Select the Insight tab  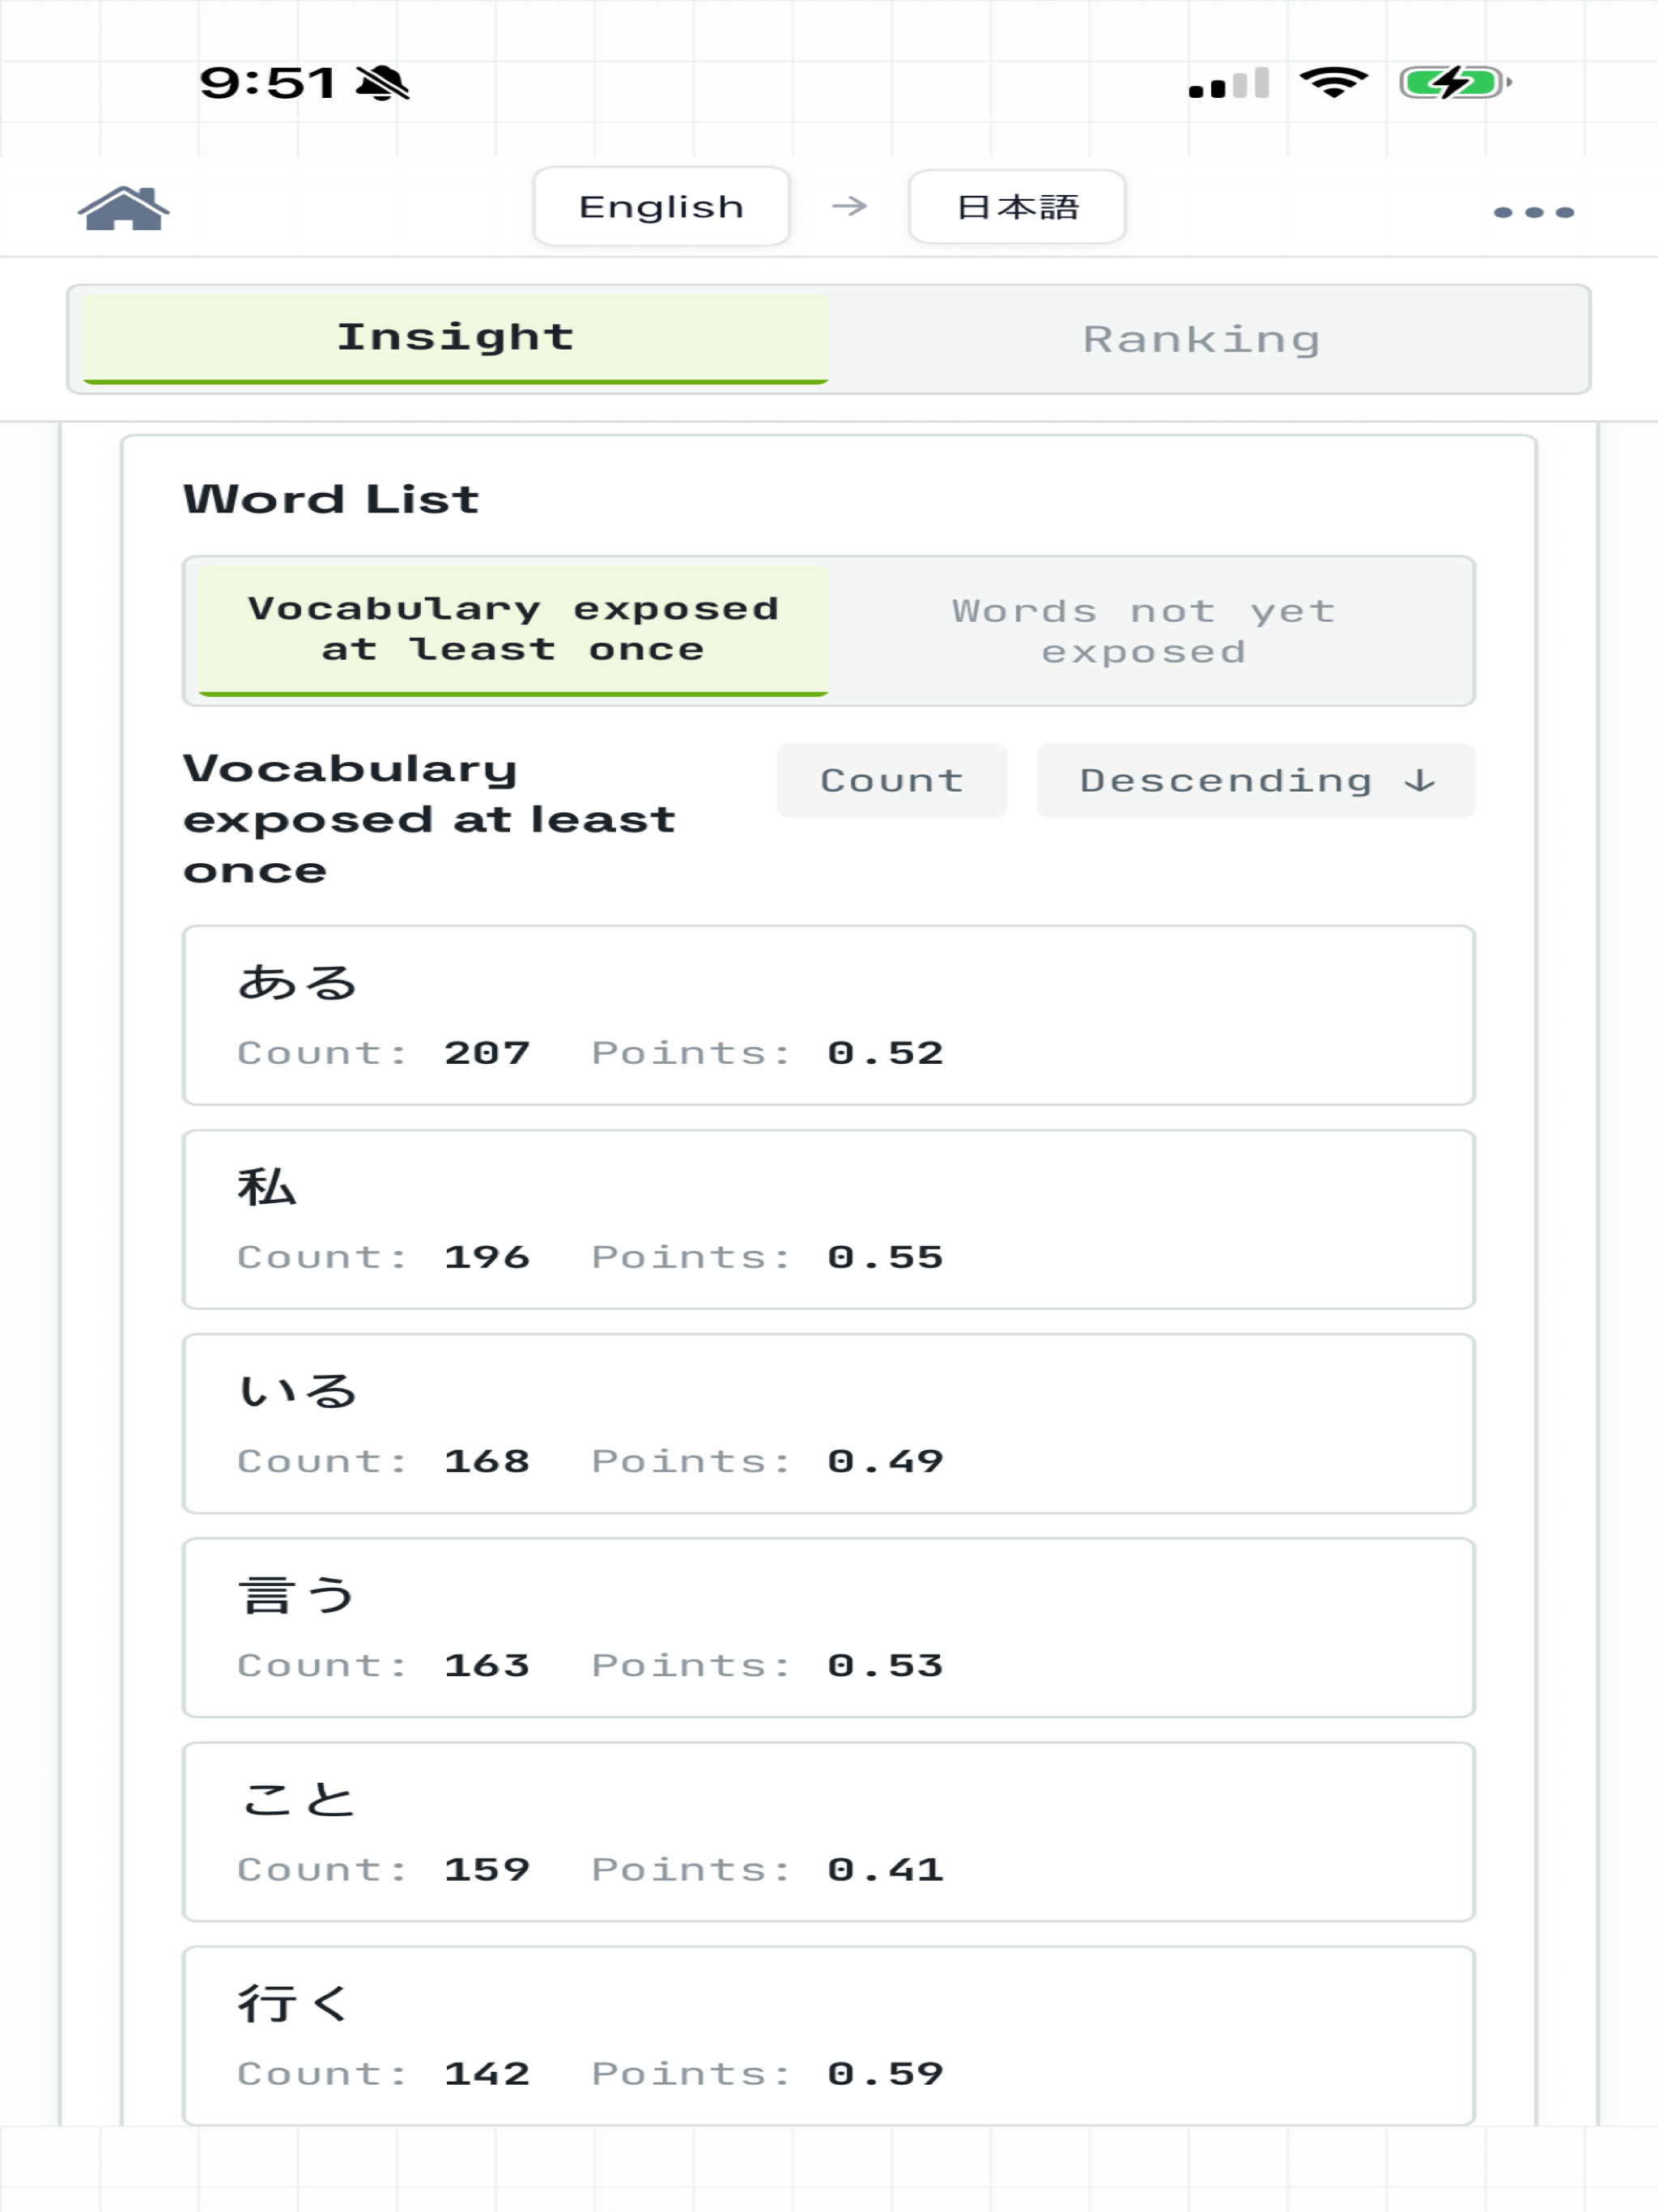456,338
